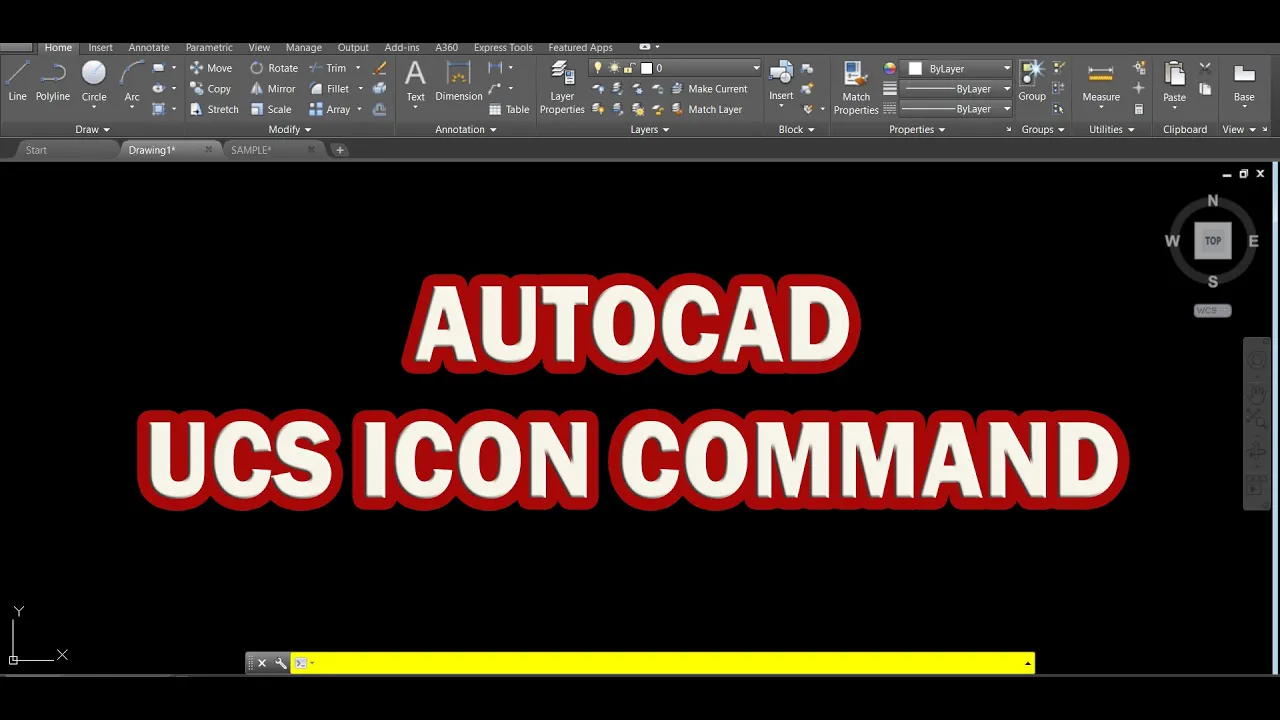Open Layer Properties manager

point(562,88)
